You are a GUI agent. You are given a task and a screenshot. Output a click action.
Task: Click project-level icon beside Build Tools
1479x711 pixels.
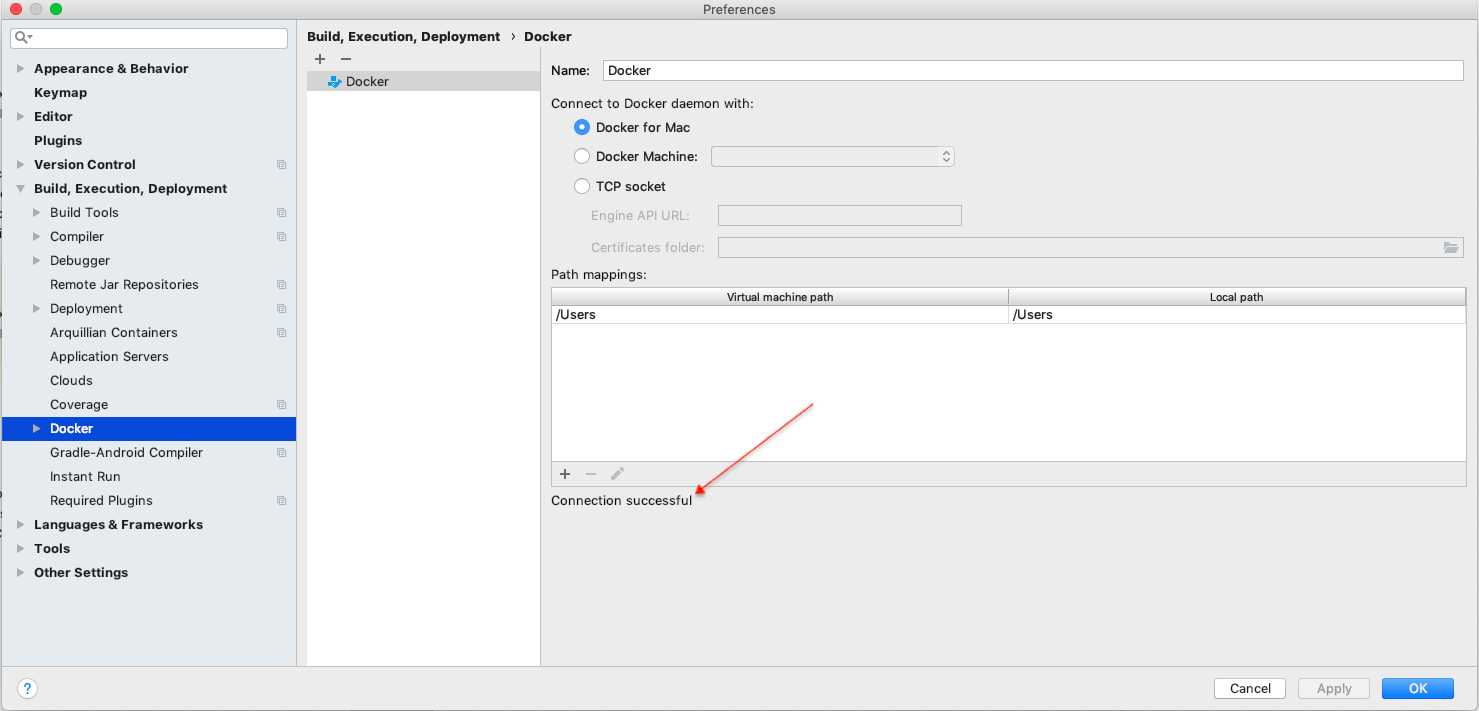pos(282,212)
